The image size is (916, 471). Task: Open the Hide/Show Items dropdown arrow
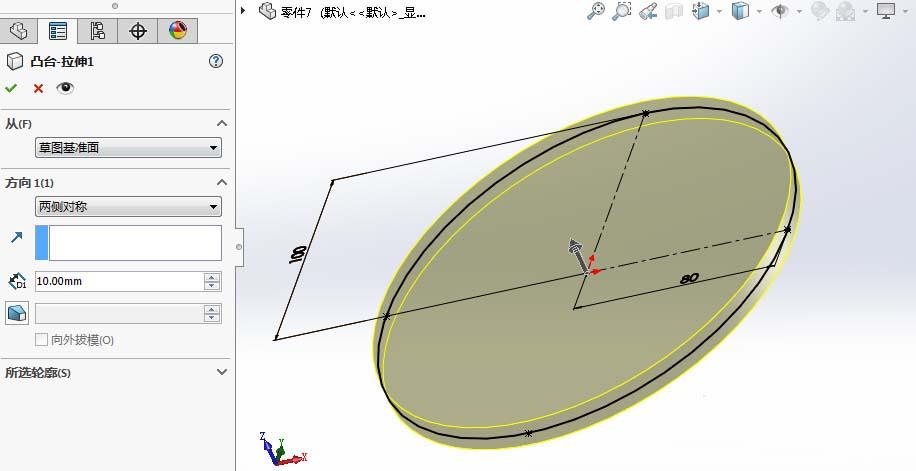[x=799, y=12]
